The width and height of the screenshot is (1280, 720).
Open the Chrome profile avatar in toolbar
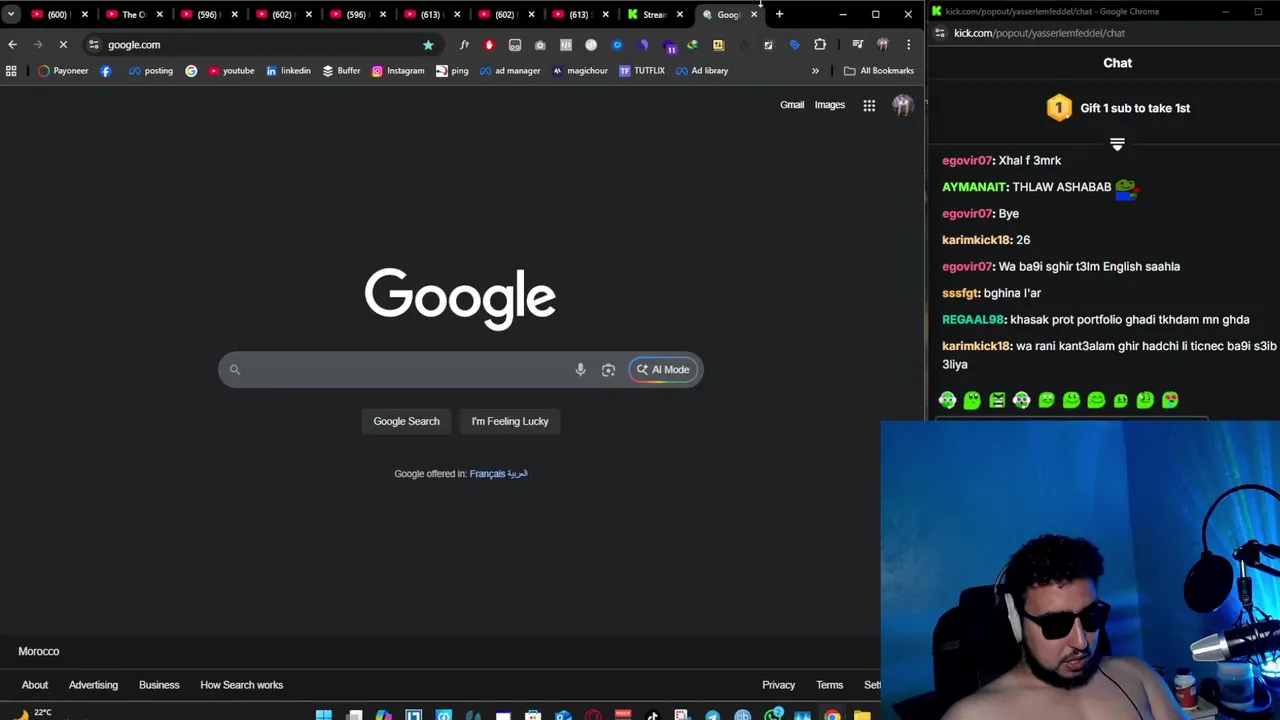[882, 44]
